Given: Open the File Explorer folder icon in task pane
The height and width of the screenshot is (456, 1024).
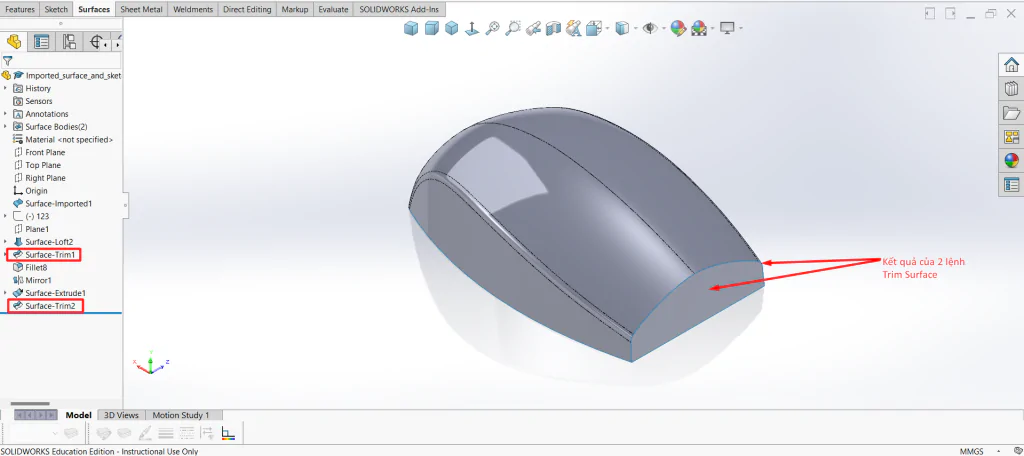Looking at the screenshot, I should (x=1011, y=113).
